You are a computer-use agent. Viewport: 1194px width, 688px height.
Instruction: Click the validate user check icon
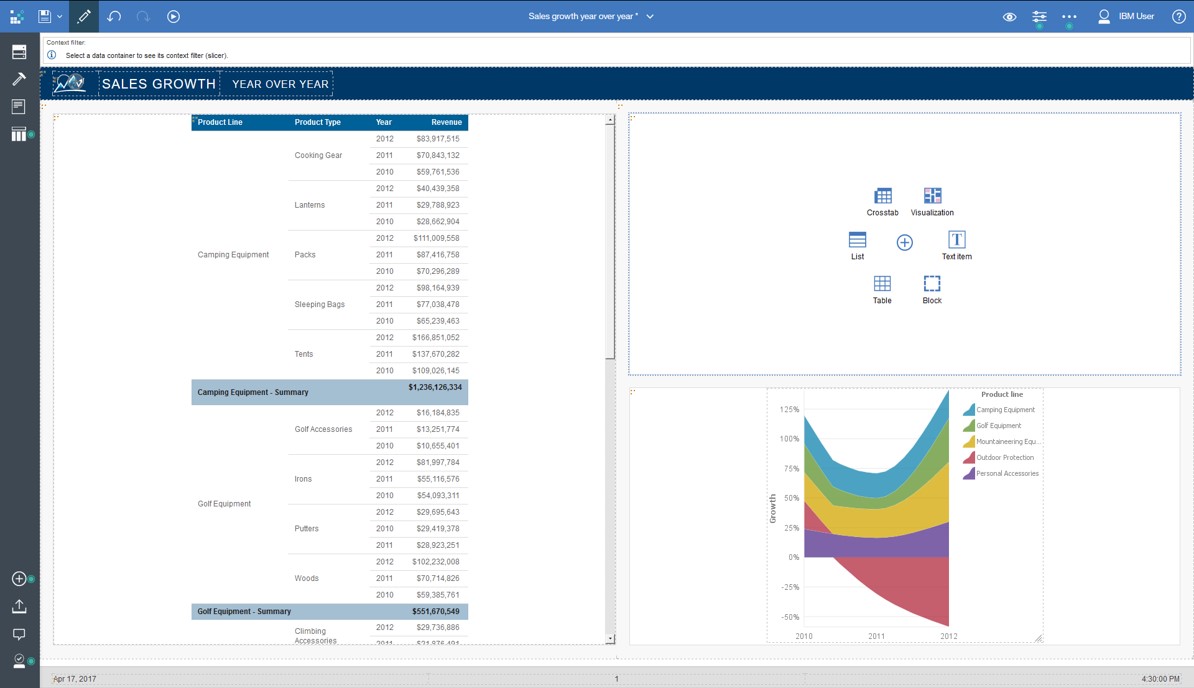coord(19,661)
